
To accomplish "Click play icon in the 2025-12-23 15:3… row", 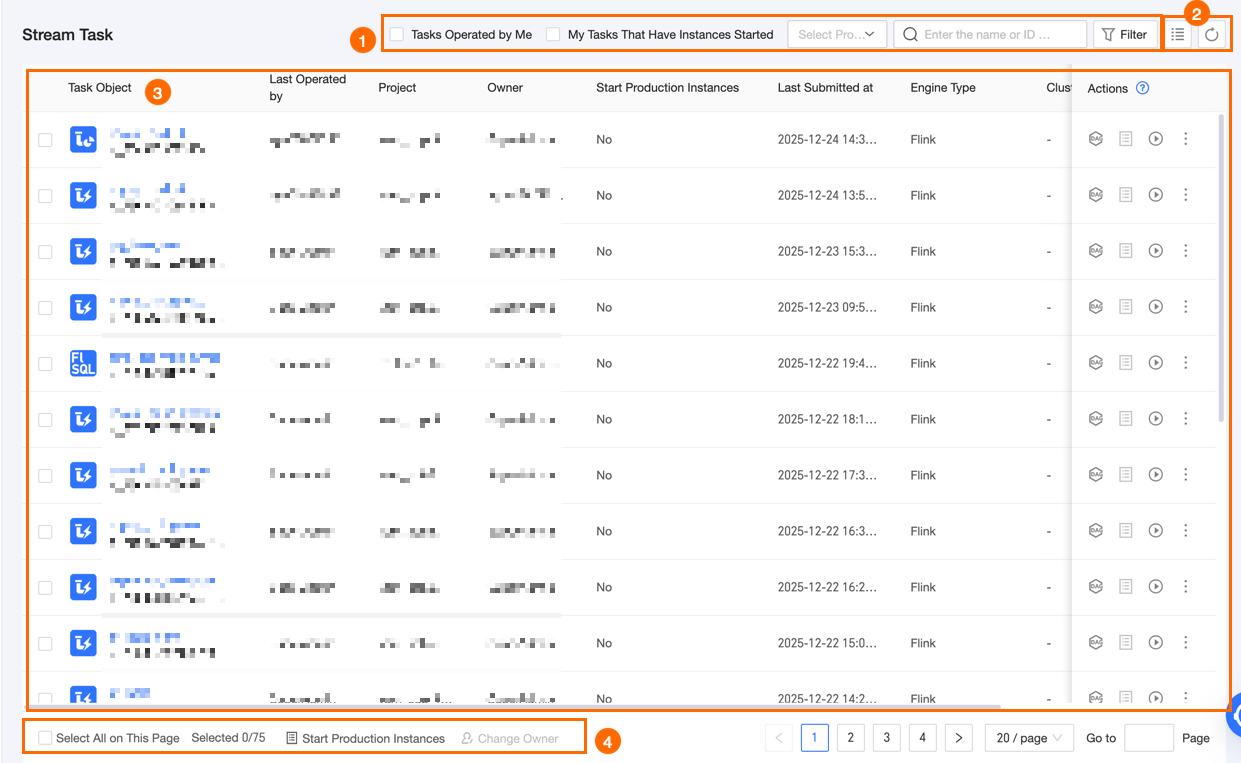I will pos(1156,251).
